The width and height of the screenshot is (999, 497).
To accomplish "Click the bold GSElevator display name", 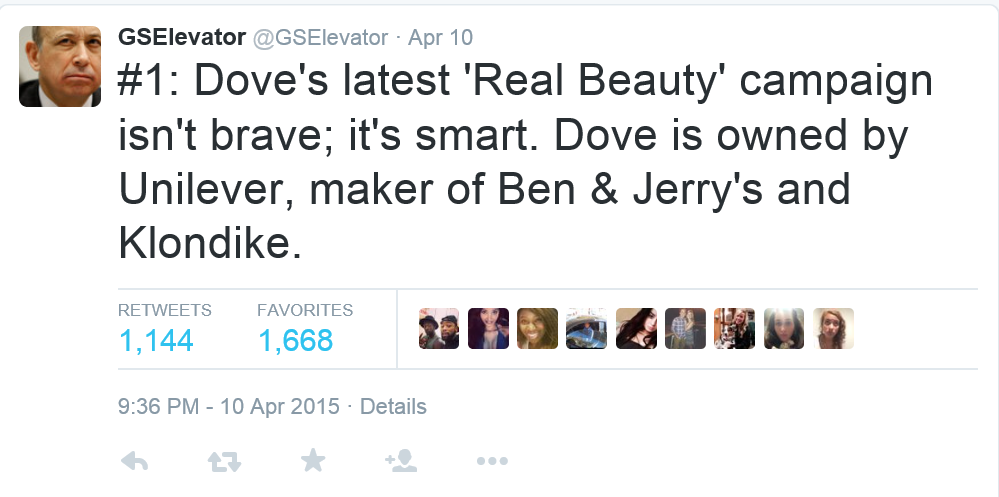I will click(x=182, y=38).
